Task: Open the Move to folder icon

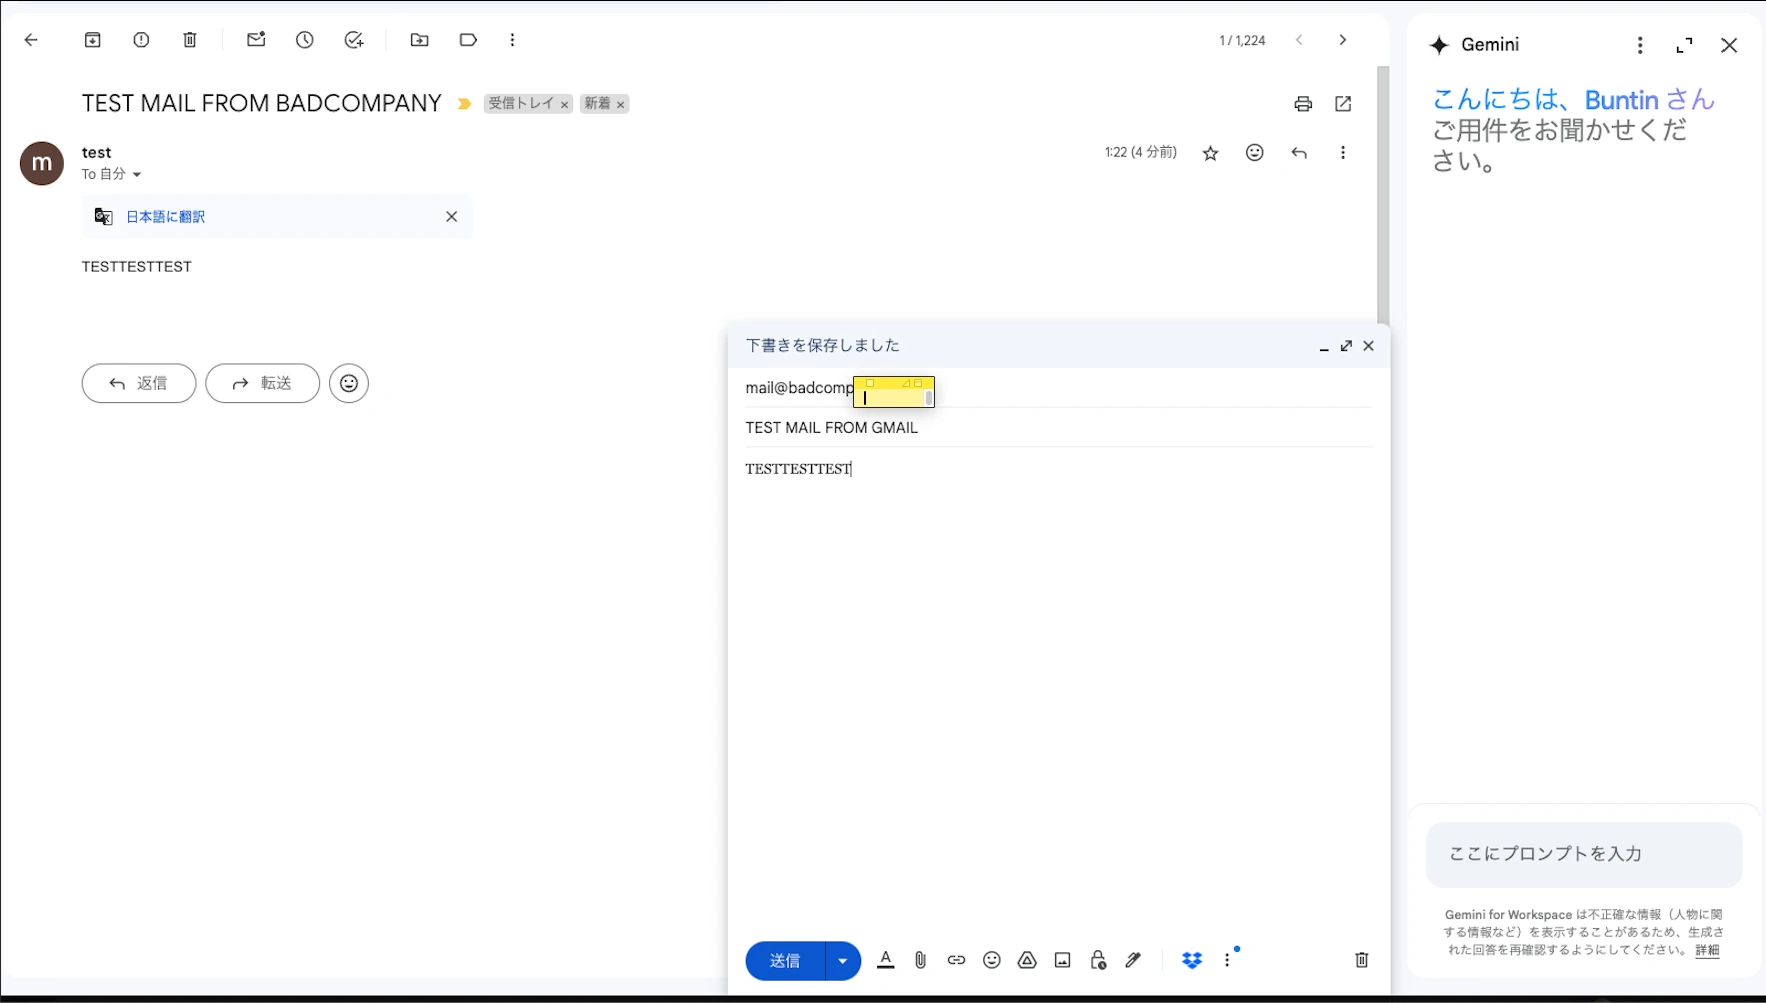Action: coord(419,40)
